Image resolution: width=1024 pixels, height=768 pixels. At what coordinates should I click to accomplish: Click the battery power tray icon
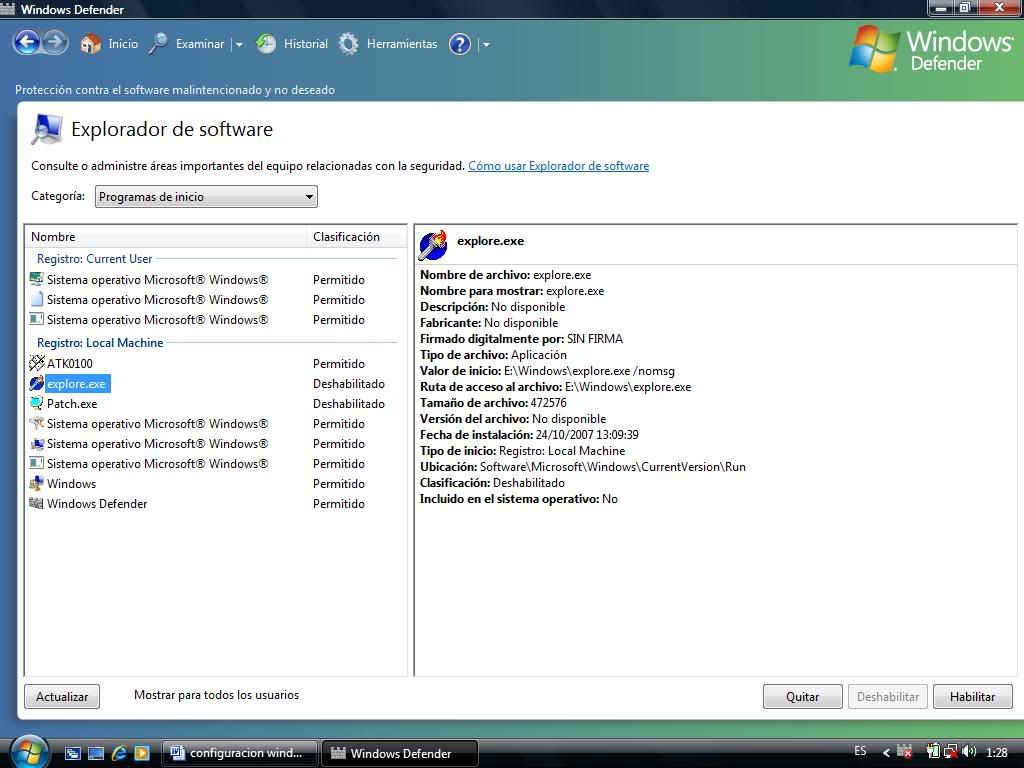click(933, 752)
